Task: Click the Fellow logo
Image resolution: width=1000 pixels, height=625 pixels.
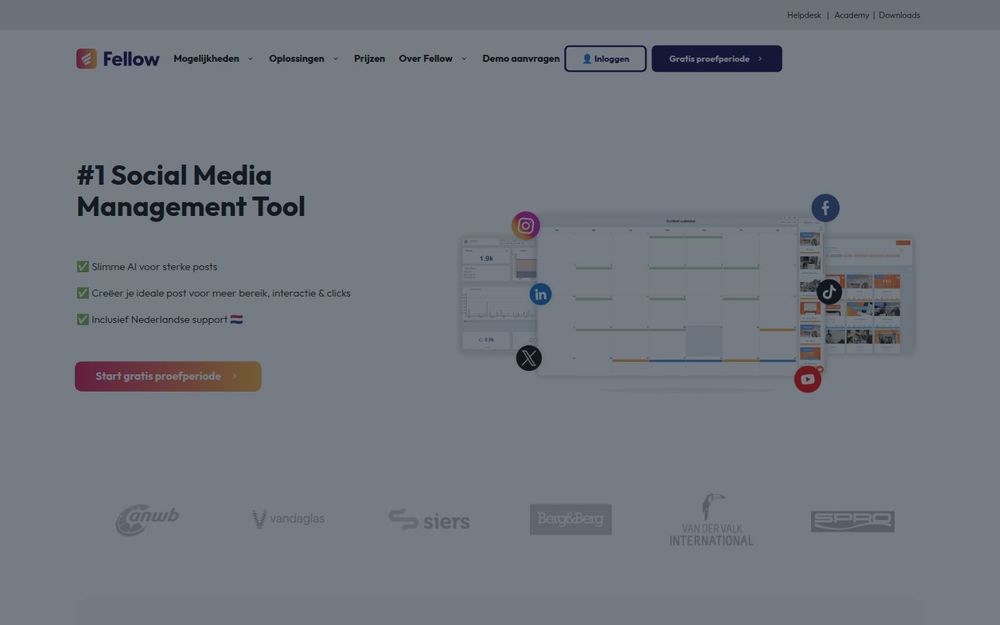Action: coord(118,59)
